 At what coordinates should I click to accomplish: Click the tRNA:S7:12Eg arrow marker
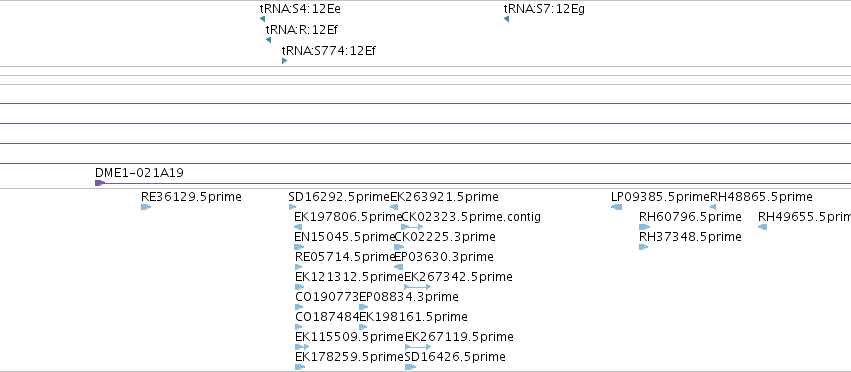click(x=506, y=20)
